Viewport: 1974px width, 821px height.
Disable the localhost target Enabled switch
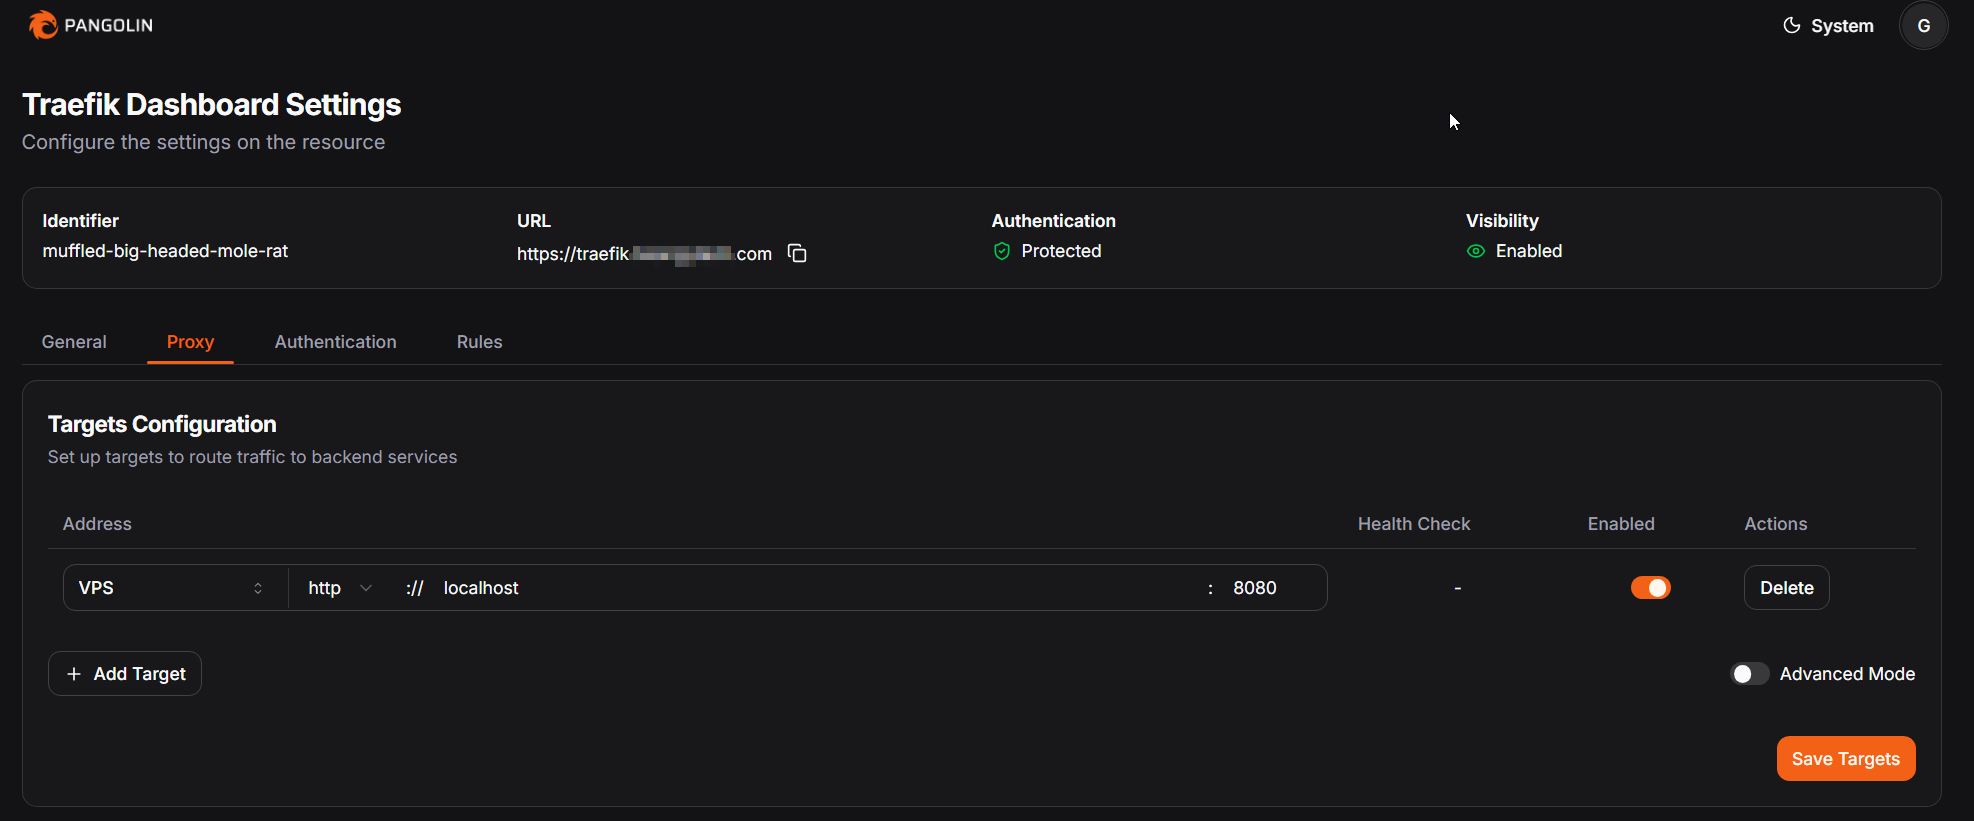(x=1651, y=588)
